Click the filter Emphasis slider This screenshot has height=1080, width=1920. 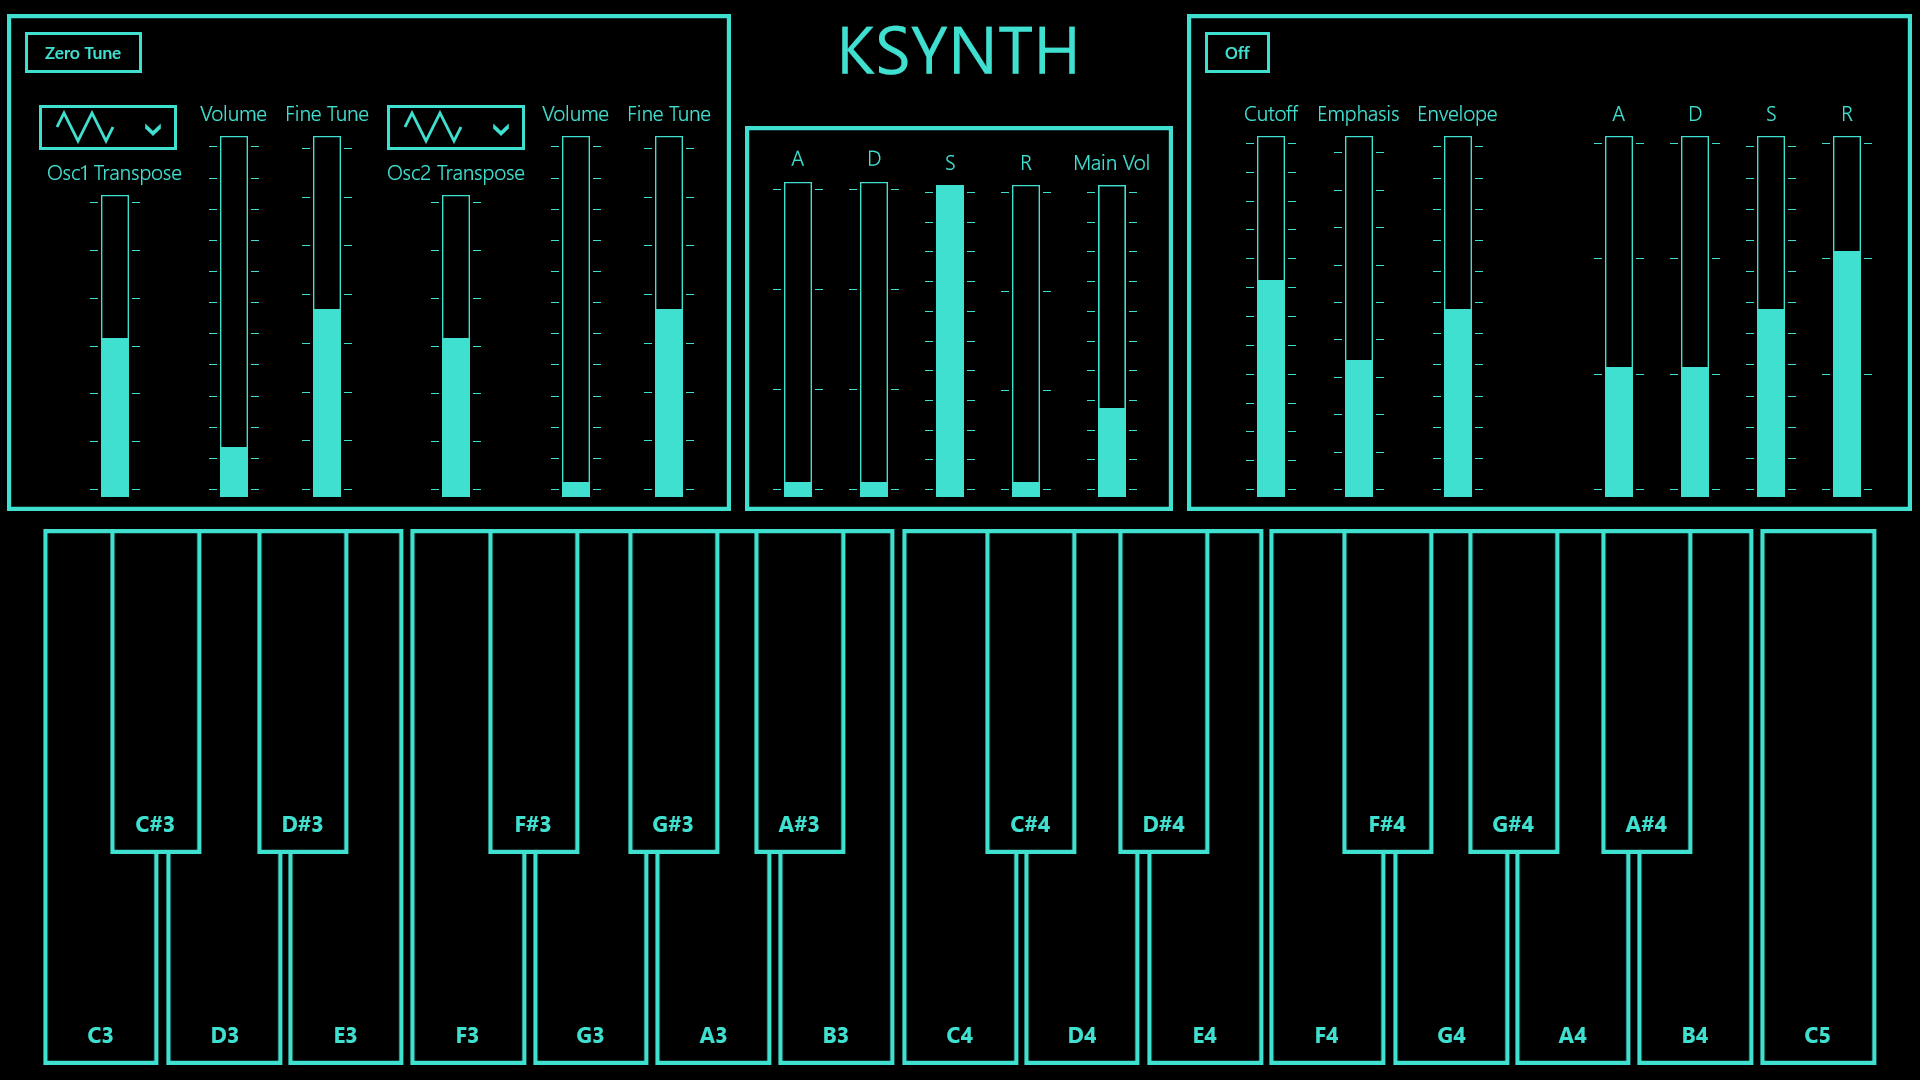click(1358, 316)
